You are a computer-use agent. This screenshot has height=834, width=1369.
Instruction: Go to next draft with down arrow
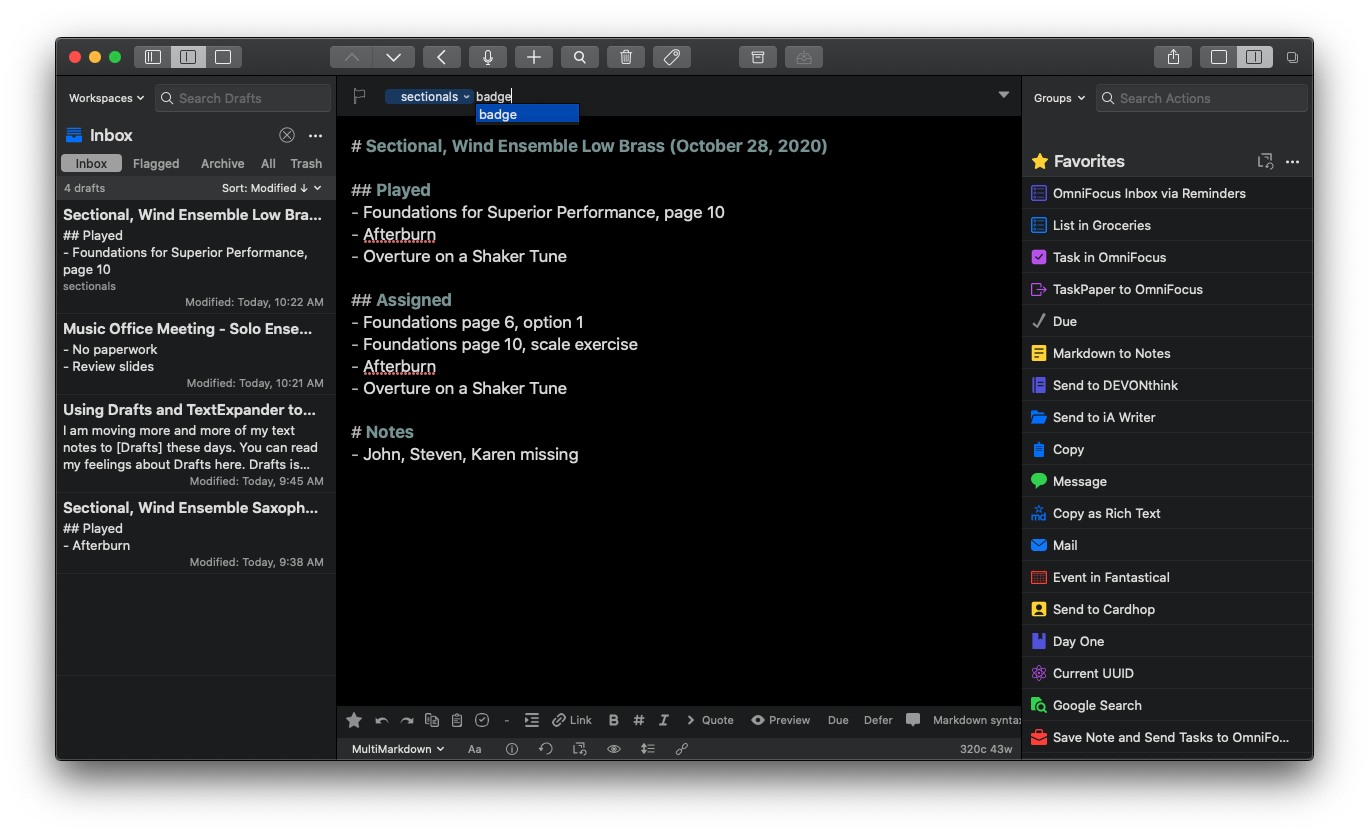[394, 57]
